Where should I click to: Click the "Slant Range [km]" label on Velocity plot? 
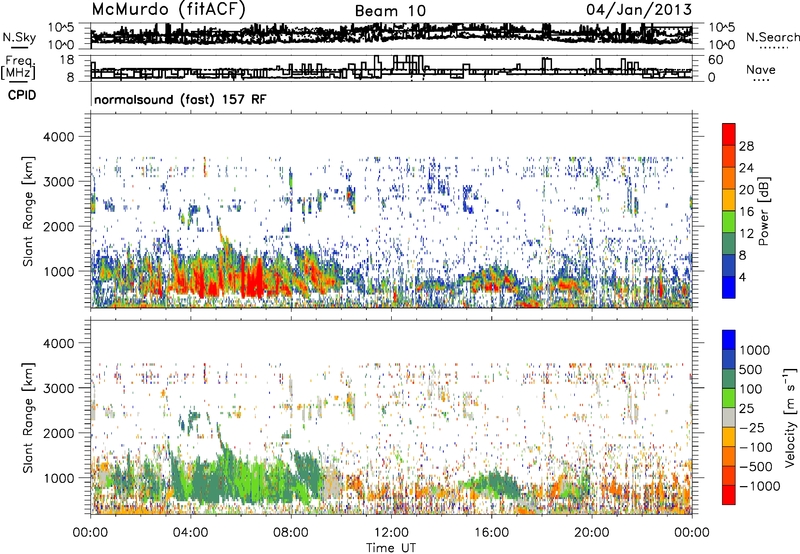pos(29,417)
